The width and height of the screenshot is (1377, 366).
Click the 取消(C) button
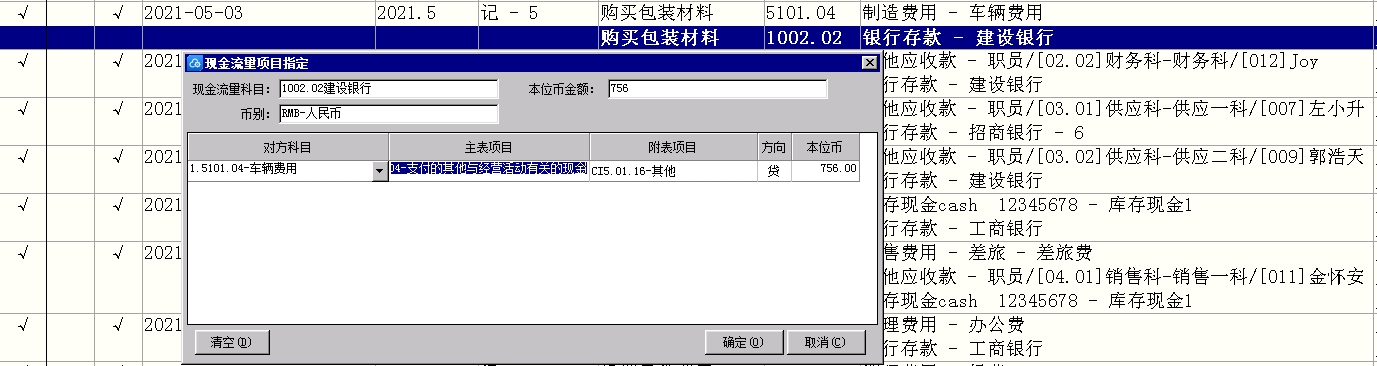[x=826, y=342]
